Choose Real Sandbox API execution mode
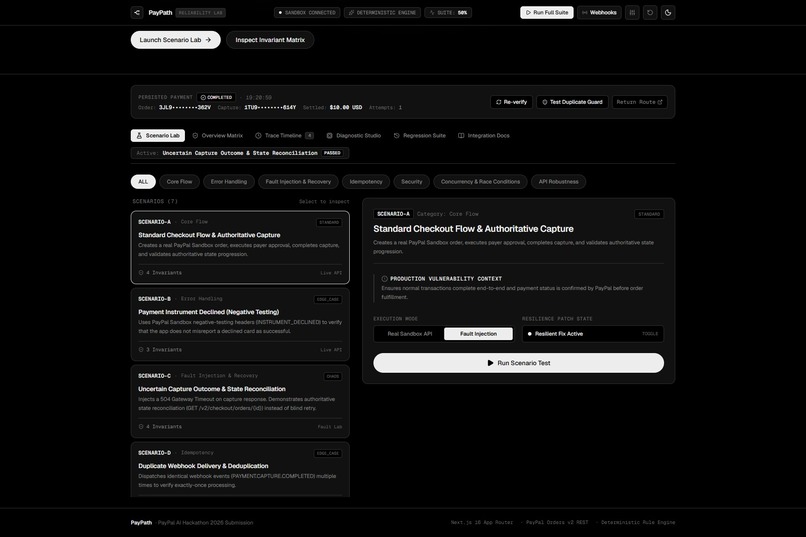This screenshot has height=537, width=806. point(410,334)
